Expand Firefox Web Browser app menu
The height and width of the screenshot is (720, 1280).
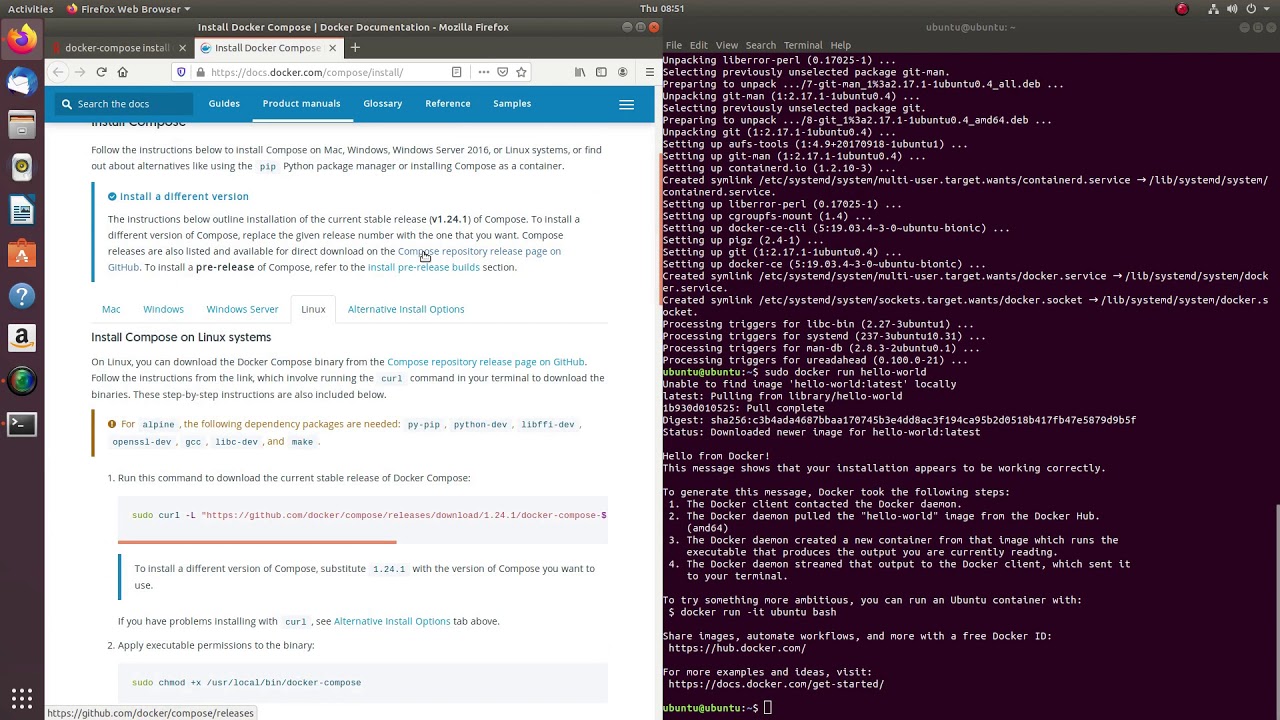(x=128, y=9)
